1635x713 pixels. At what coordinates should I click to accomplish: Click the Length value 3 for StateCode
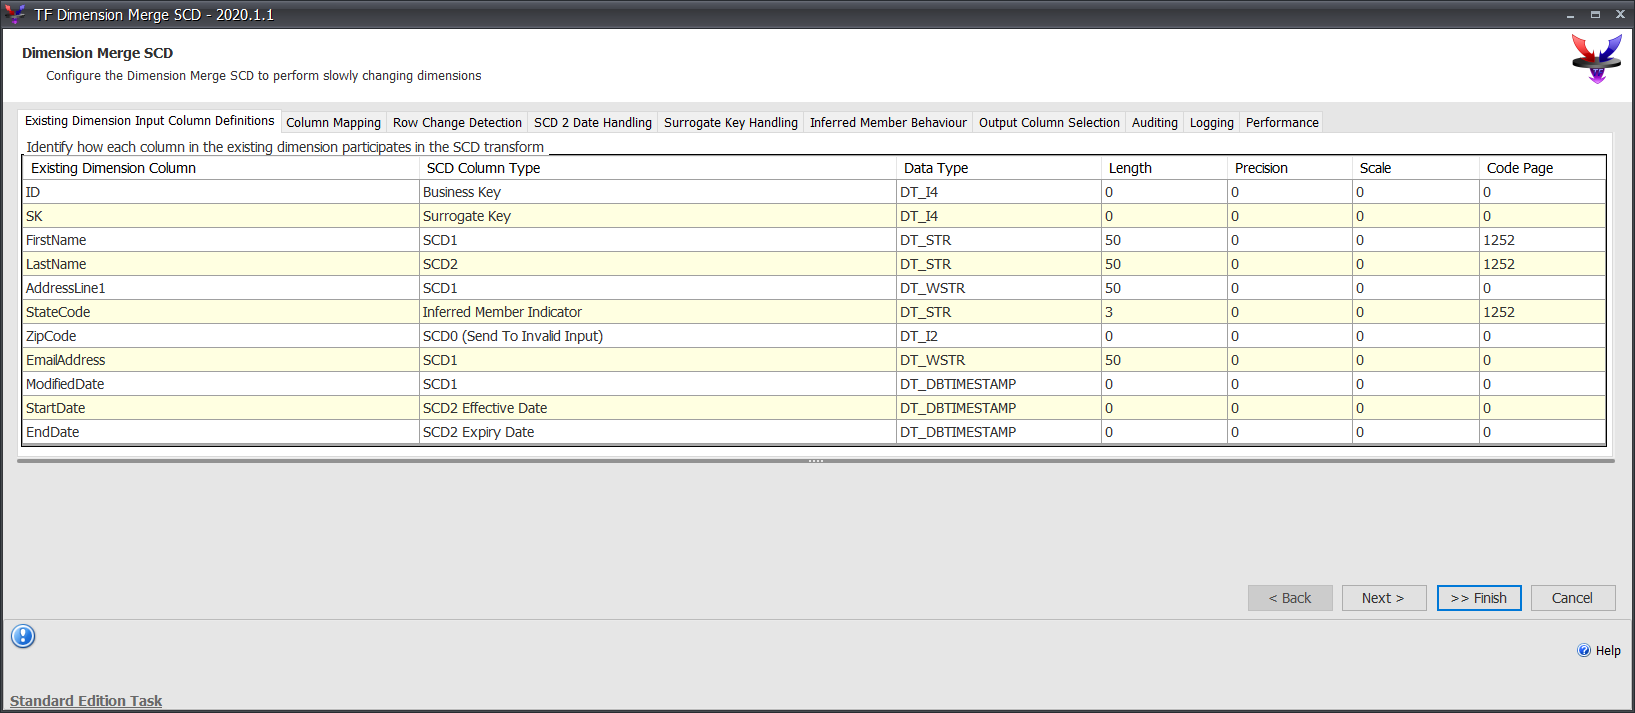1164,312
